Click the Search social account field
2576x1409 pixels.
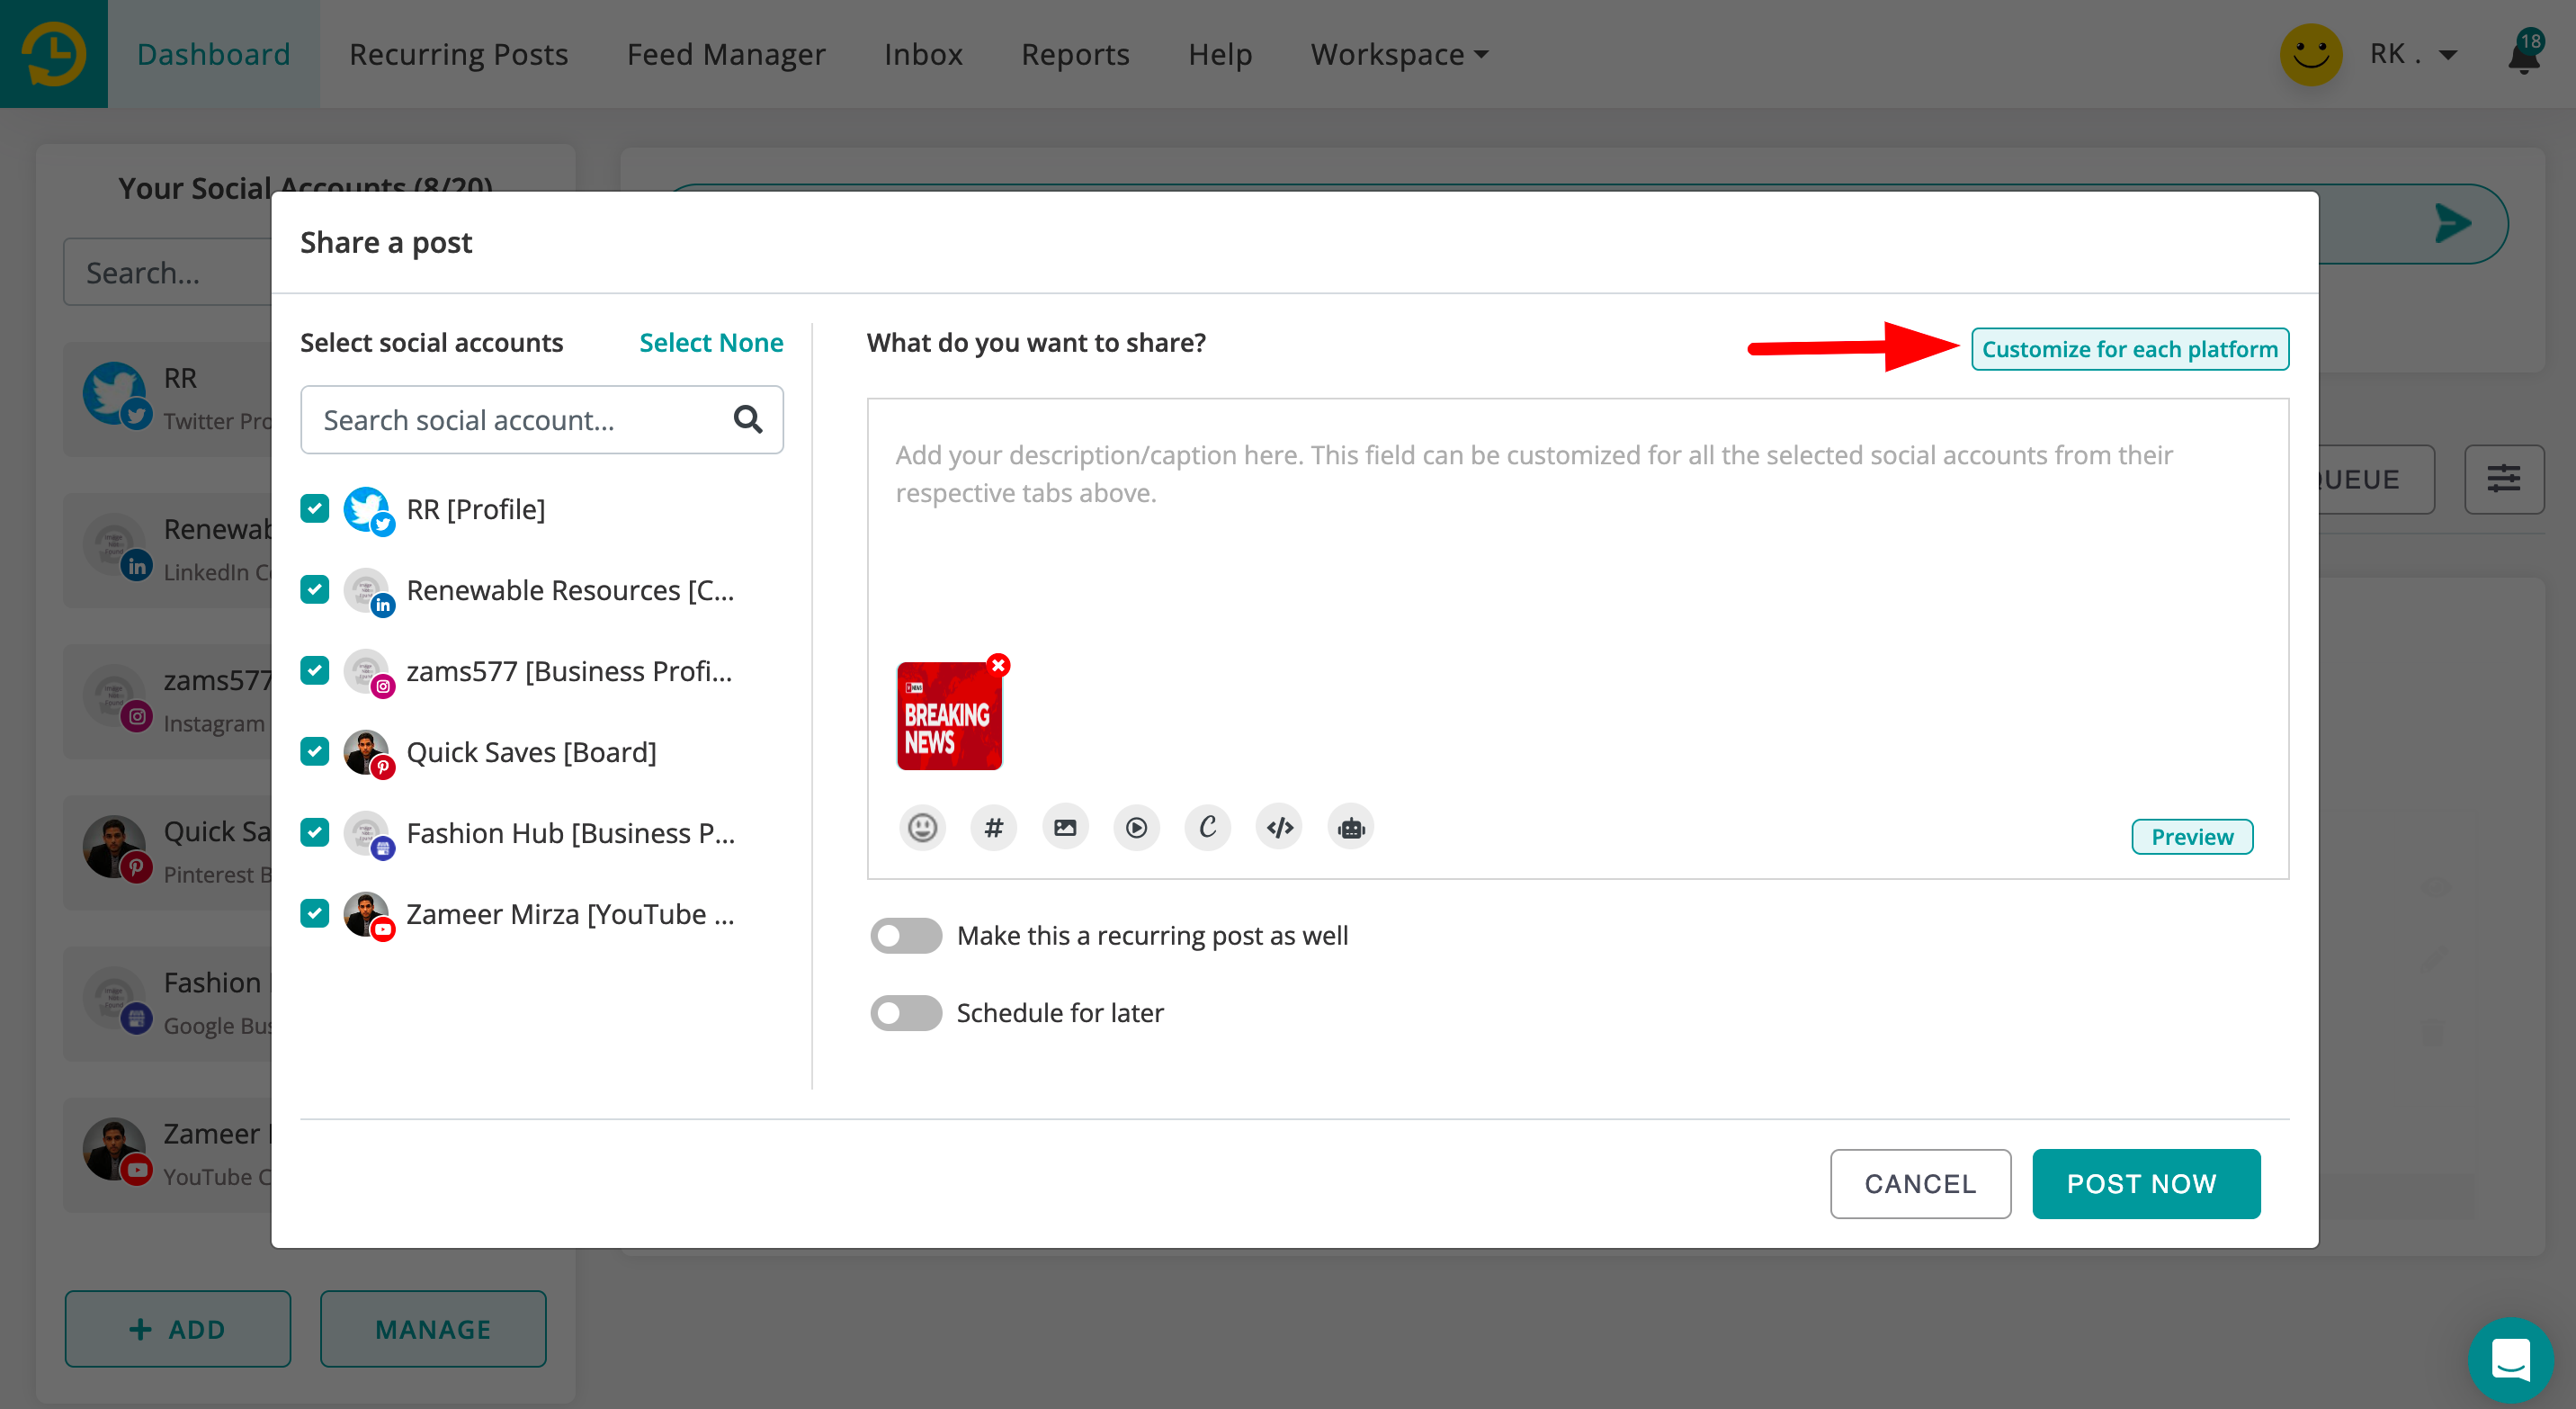[x=542, y=420]
